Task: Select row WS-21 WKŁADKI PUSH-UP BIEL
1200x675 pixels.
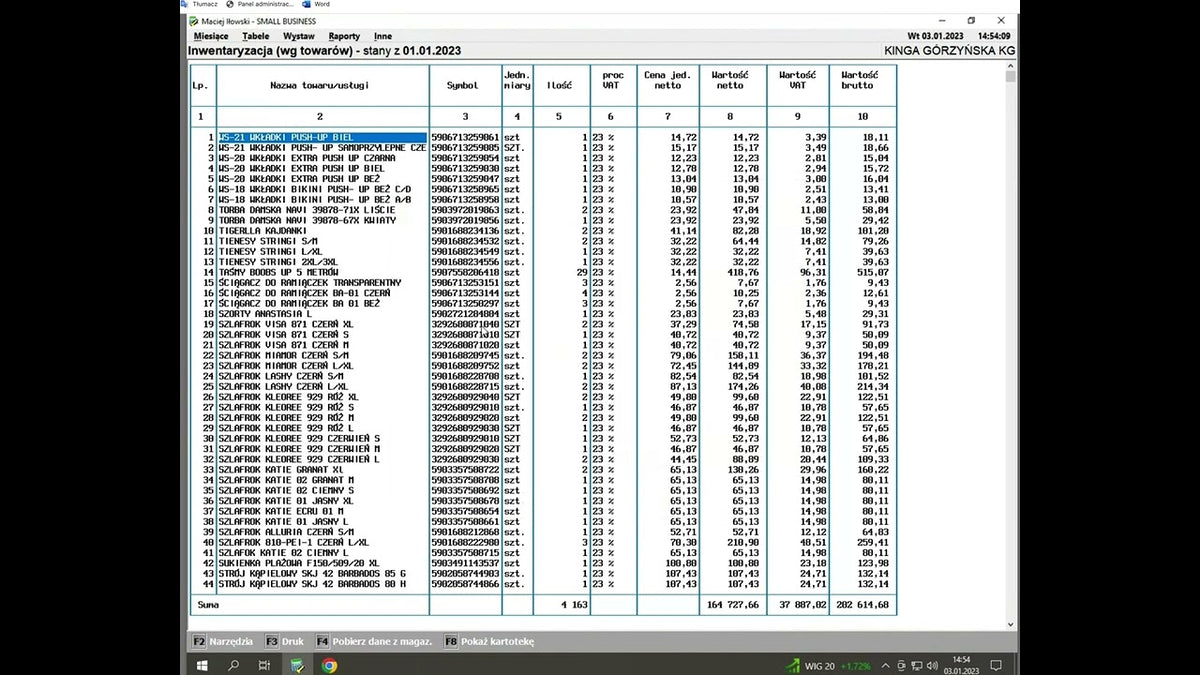Action: 543,137
